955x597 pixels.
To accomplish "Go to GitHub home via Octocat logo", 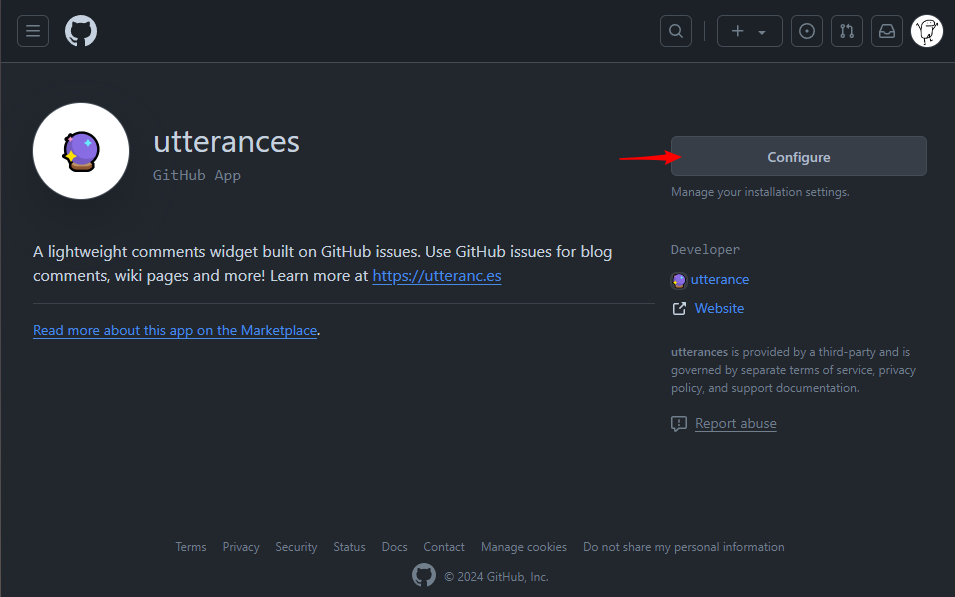I will 81,31.
